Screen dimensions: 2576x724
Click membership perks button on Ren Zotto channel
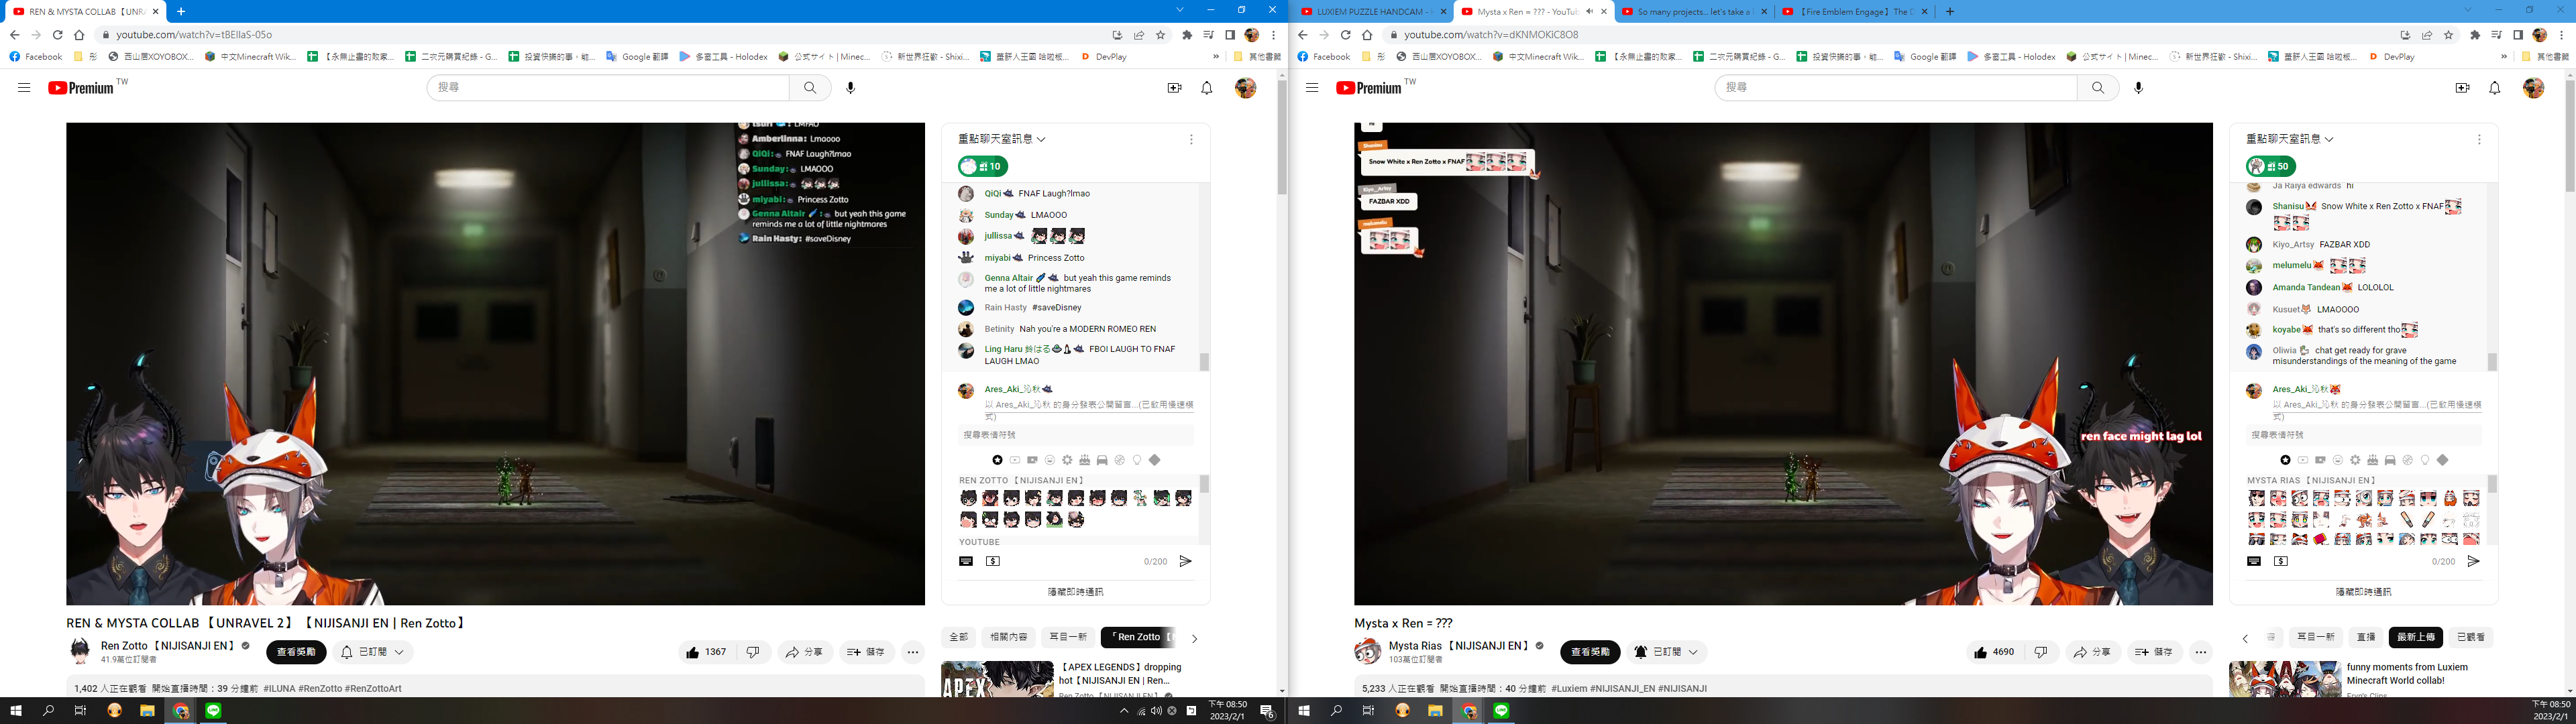click(296, 652)
